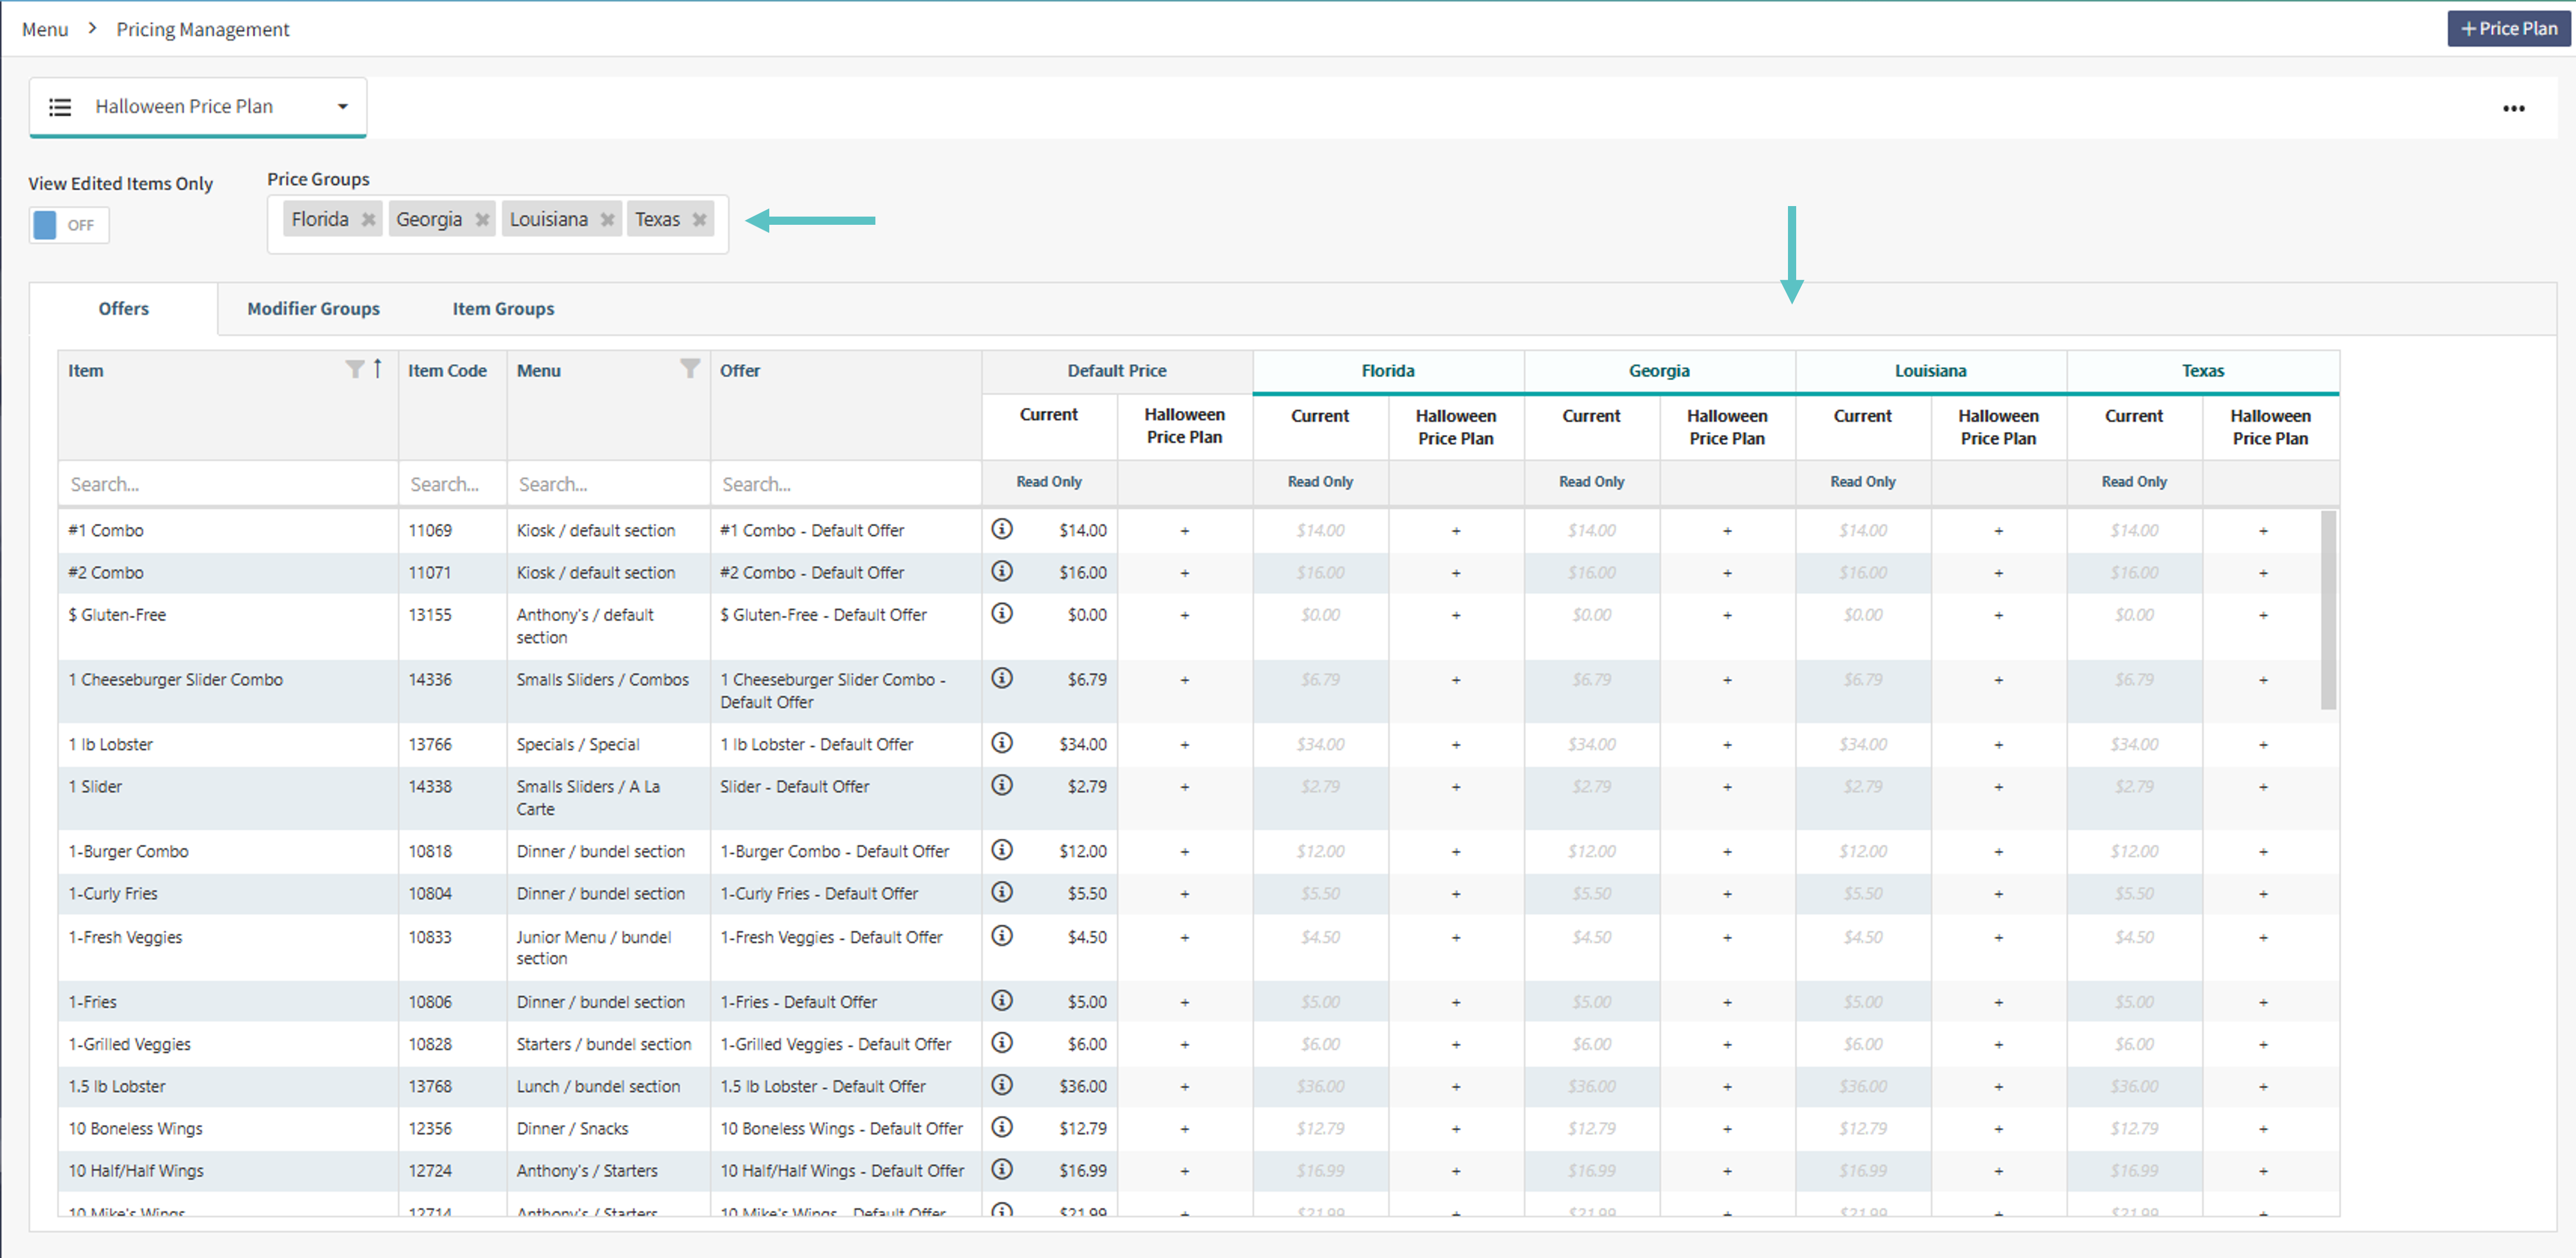The height and width of the screenshot is (1258, 2576).
Task: Click the info icon for #1 Combo
Action: tap(1001, 529)
